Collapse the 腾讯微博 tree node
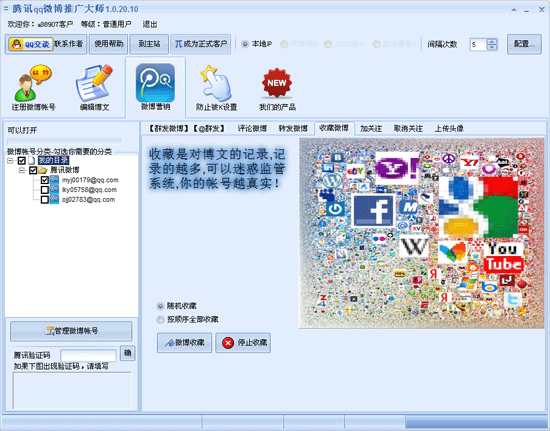This screenshot has width=550, height=431. (22, 170)
